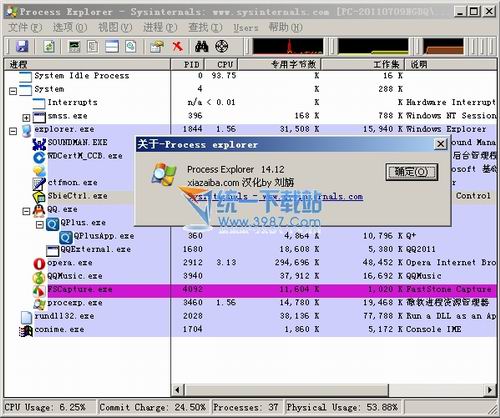
Task: Open the 查找(I) menu
Action: pos(205,27)
